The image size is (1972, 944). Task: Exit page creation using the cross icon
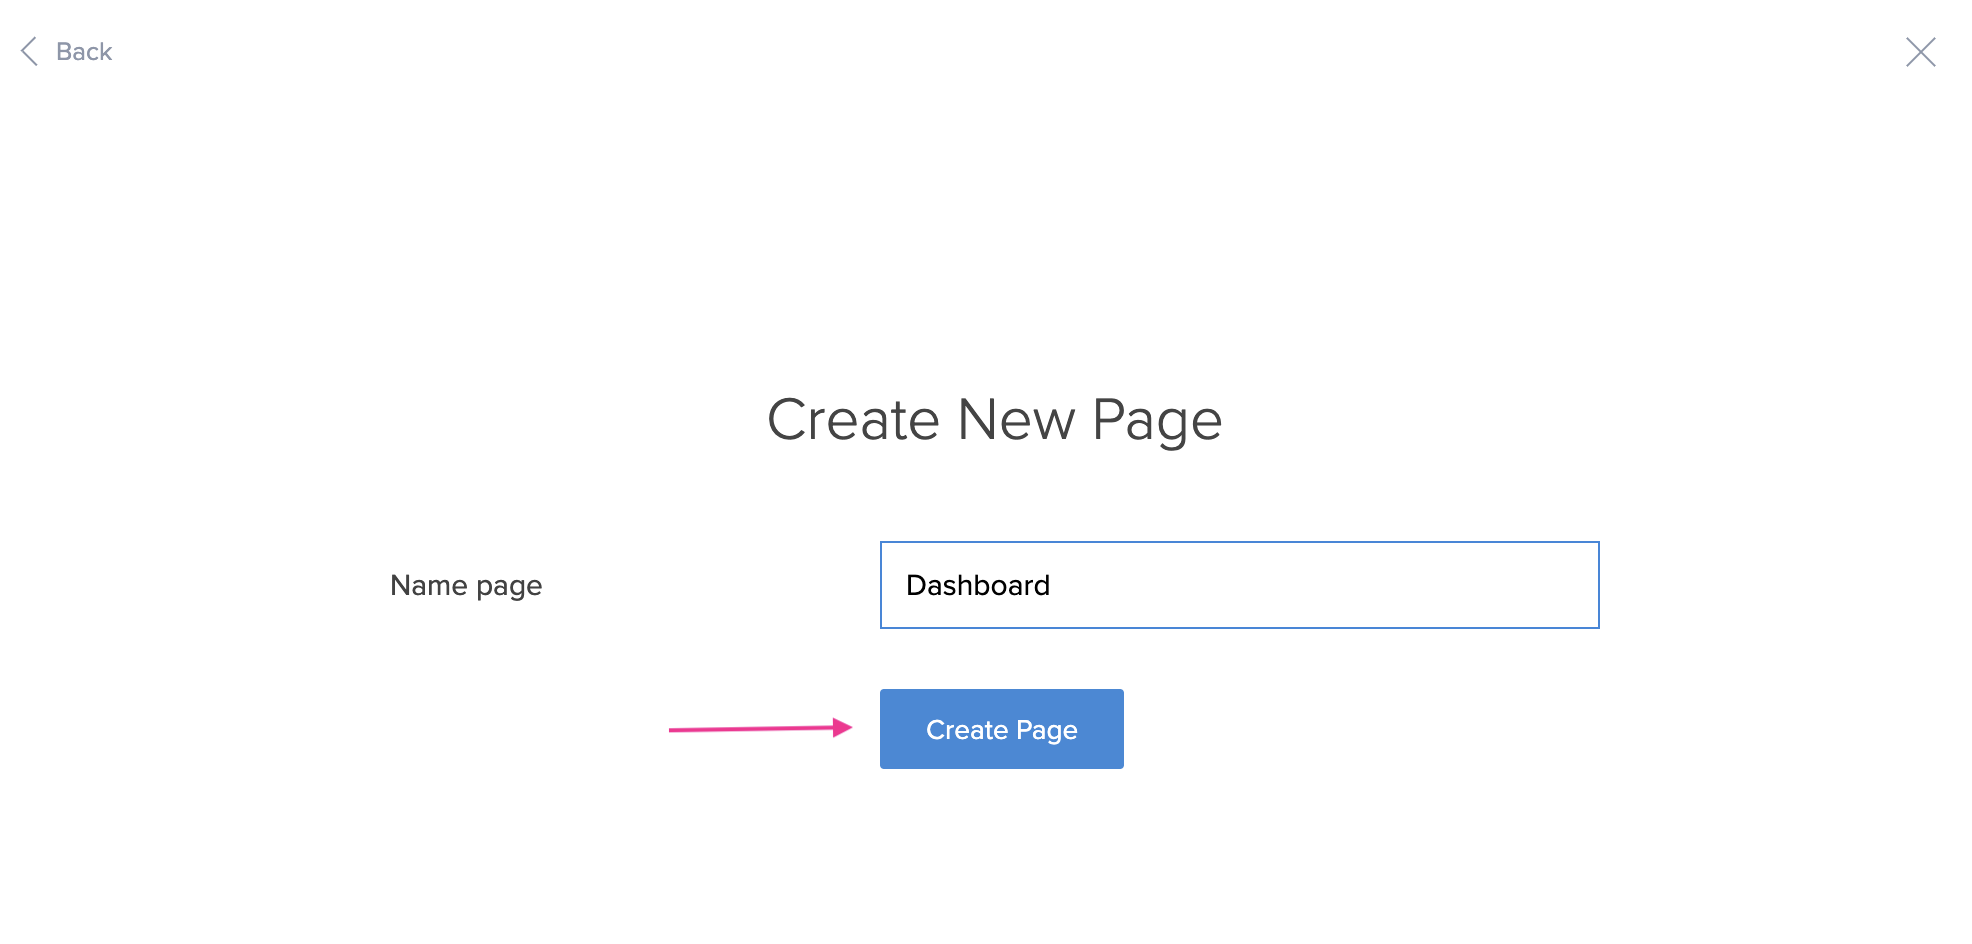1920,52
